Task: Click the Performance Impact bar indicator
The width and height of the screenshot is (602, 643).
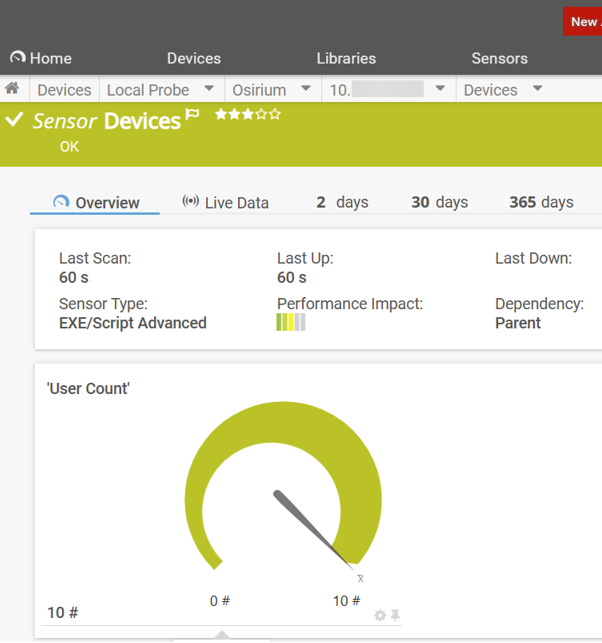Action: click(x=291, y=323)
